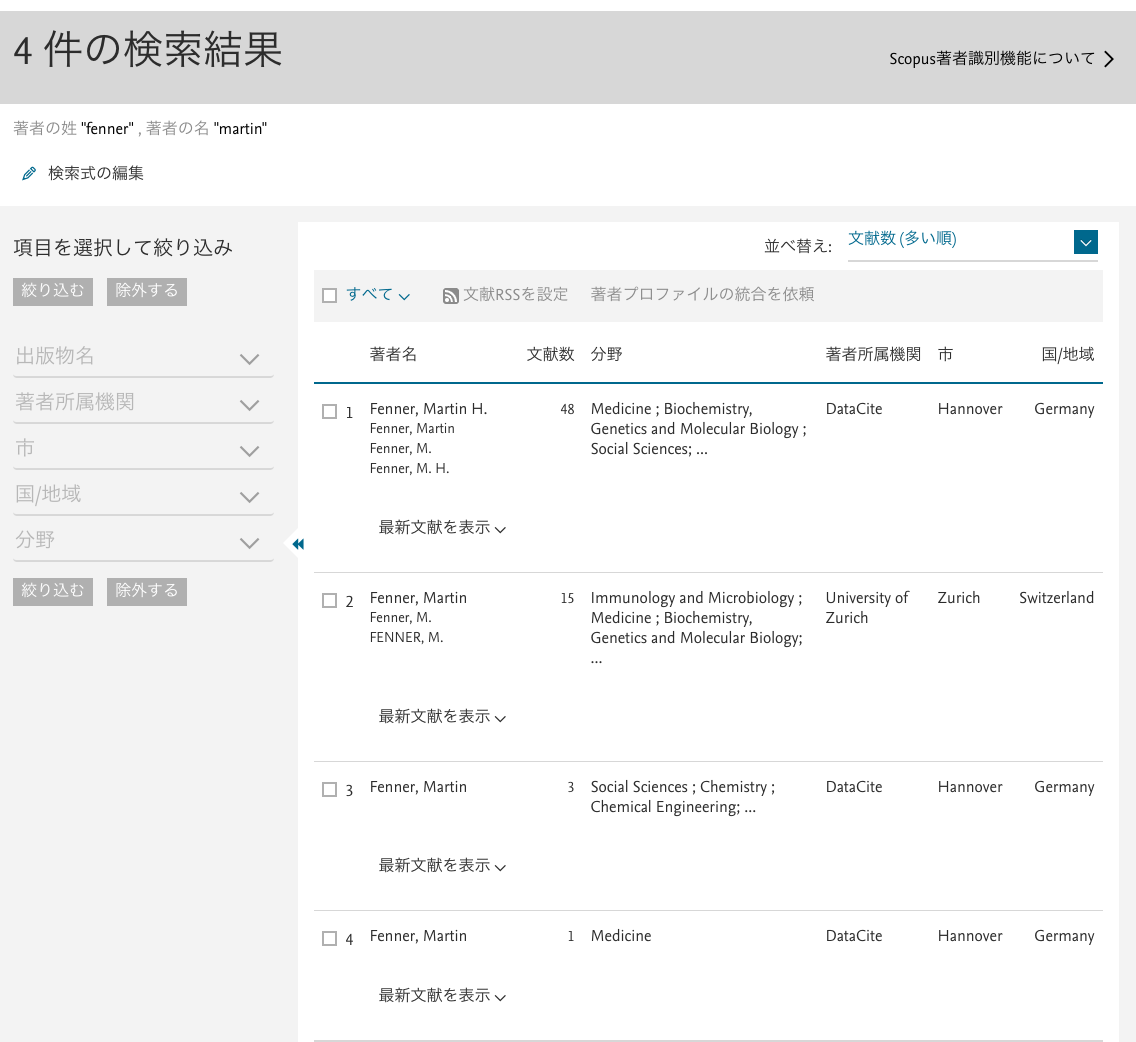The width and height of the screenshot is (1136, 1042).
Task: Select checkbox for result 3 Fenner, Martin
Action: (330, 789)
